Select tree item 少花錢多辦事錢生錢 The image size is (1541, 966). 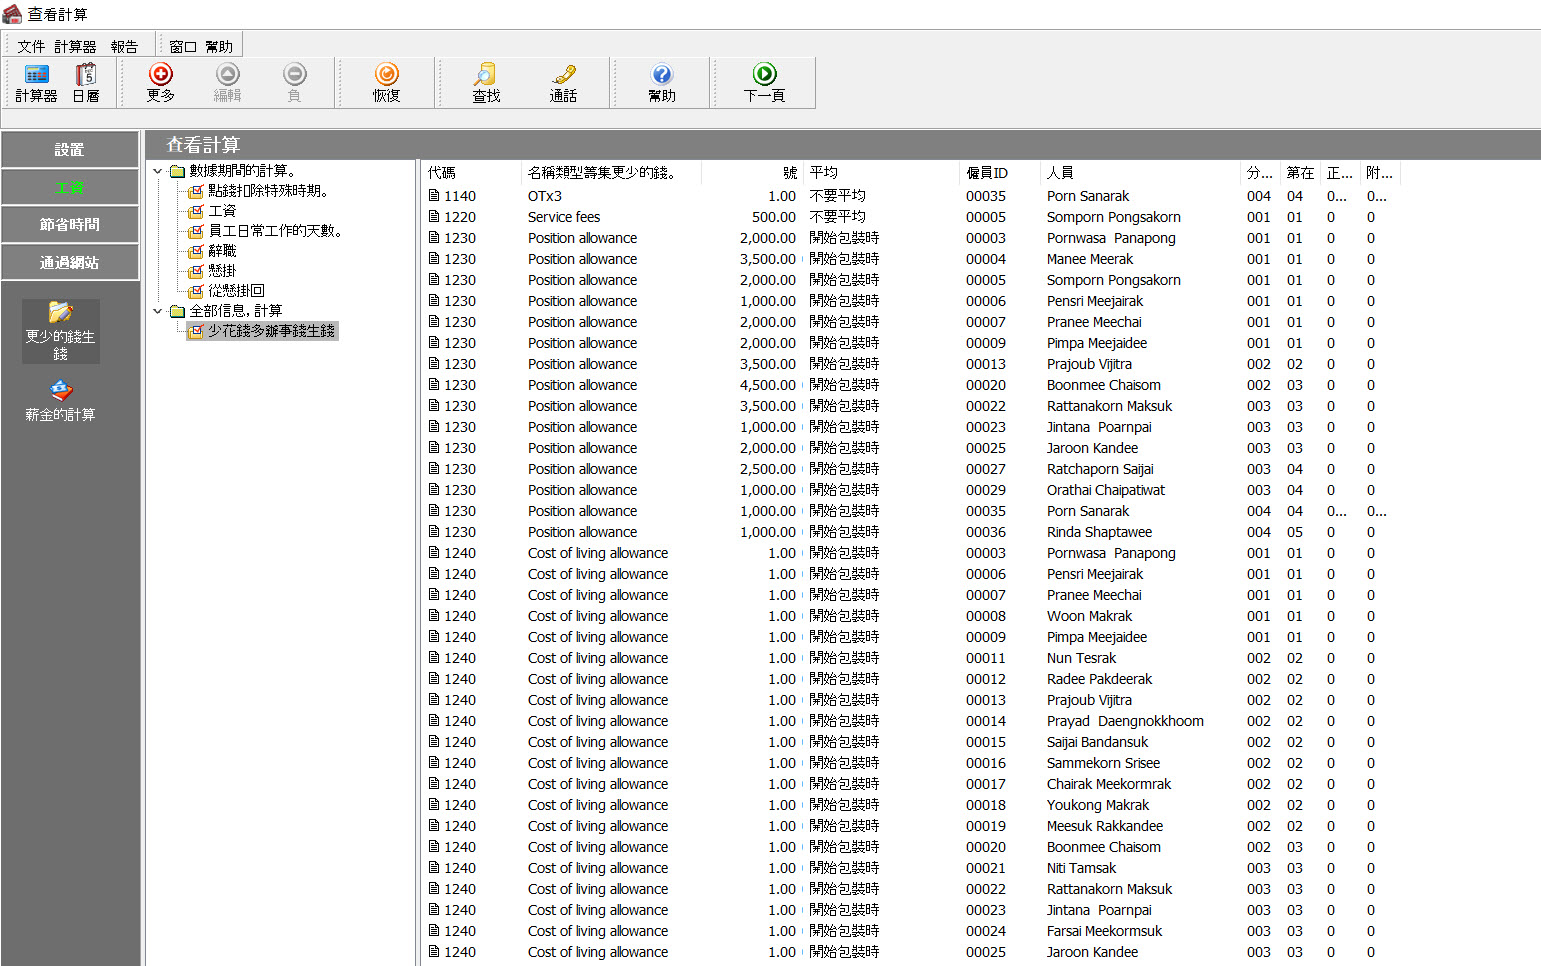click(x=271, y=331)
